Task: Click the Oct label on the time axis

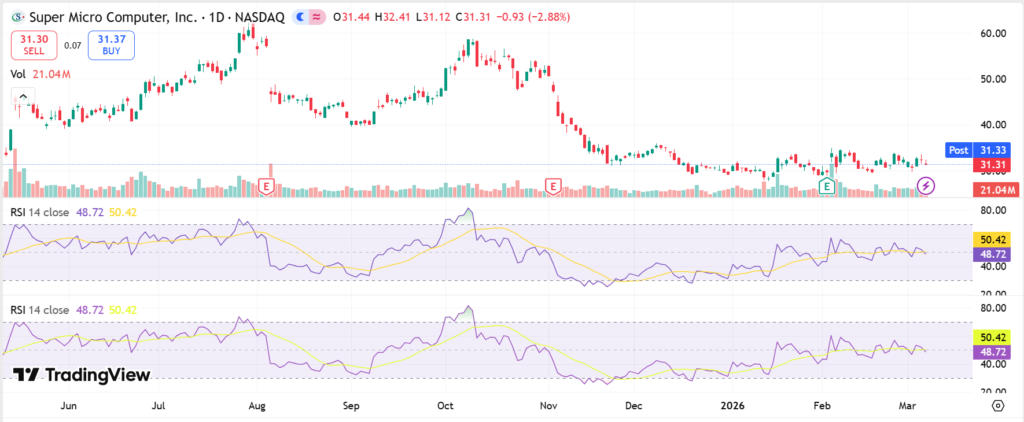Action: [x=445, y=405]
